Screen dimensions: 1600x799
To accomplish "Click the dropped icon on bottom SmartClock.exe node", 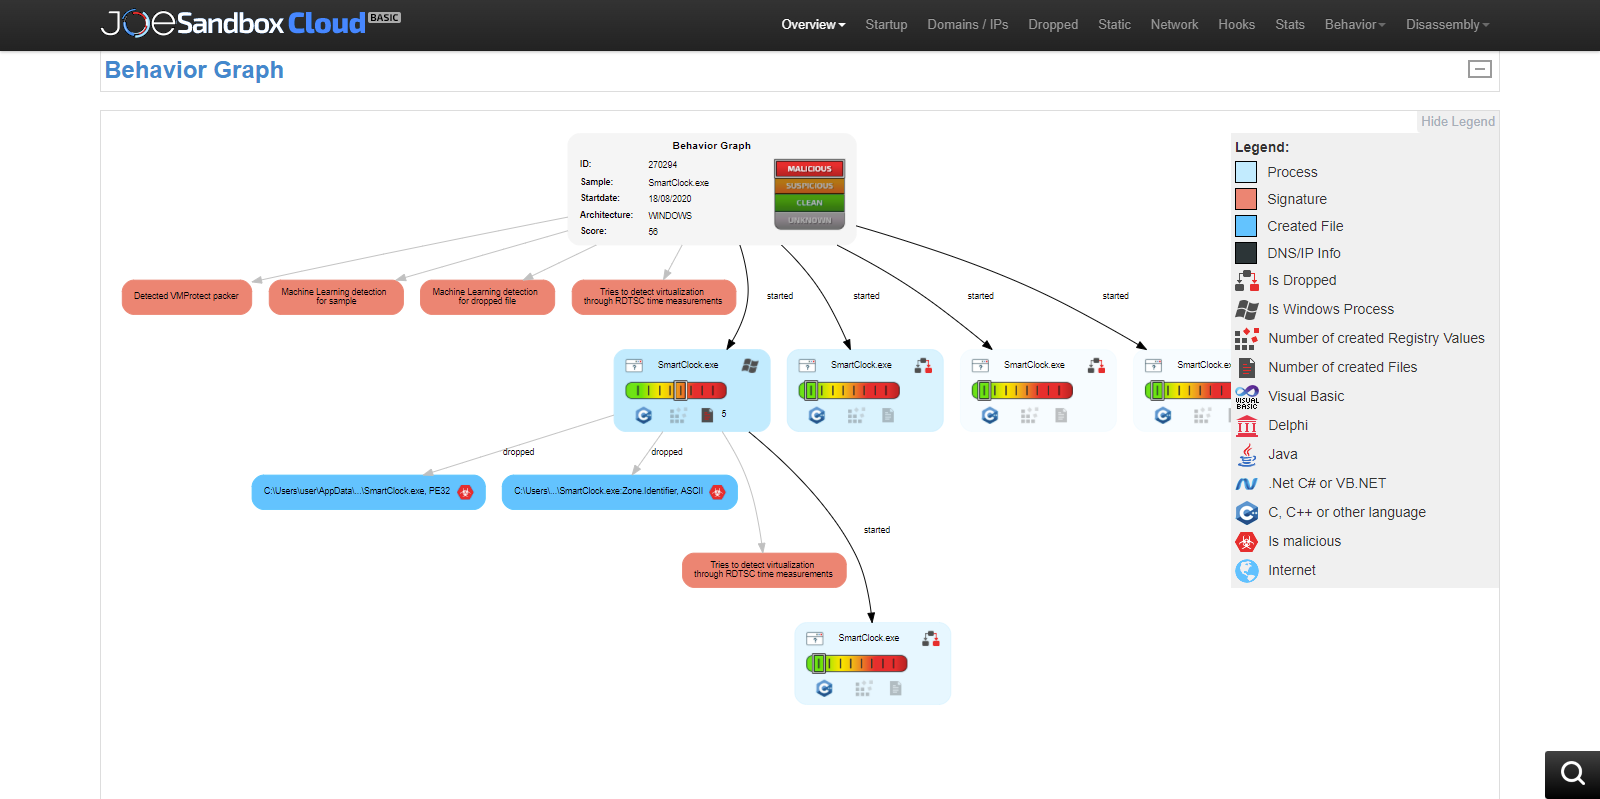I will (x=930, y=639).
